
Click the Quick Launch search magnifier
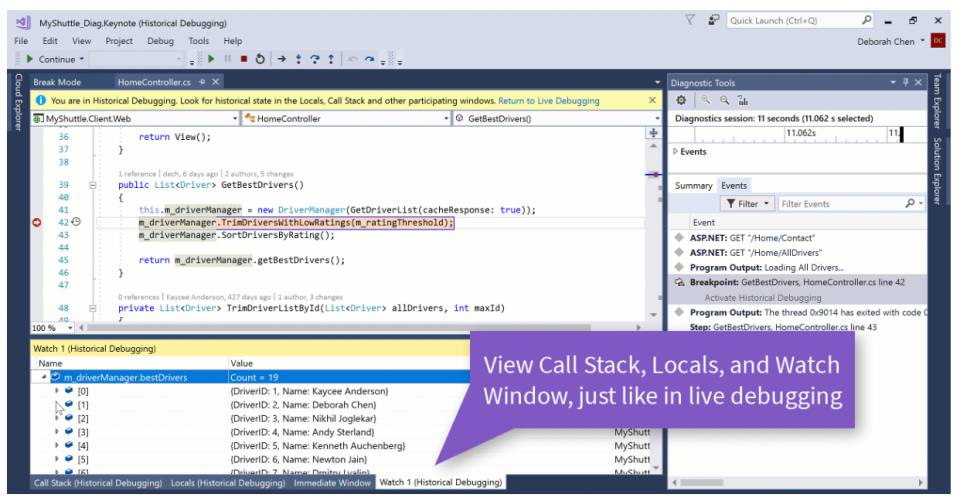866,20
